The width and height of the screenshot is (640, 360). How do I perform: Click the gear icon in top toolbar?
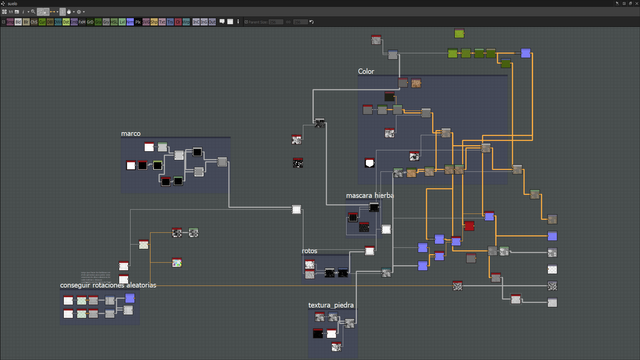(x=79, y=12)
